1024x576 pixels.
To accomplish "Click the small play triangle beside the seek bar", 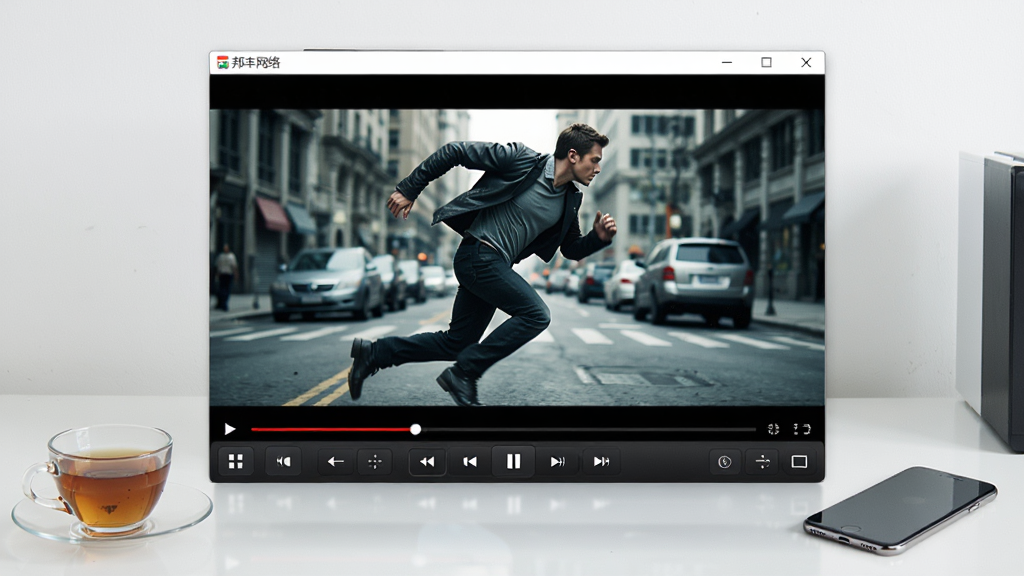I will [230, 429].
